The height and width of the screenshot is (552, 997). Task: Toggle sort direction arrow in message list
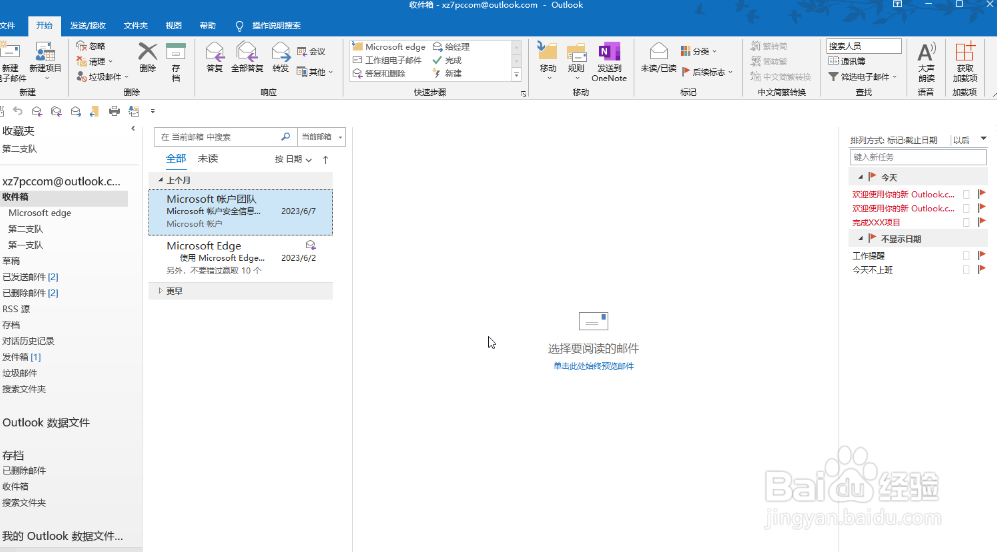pos(326,160)
